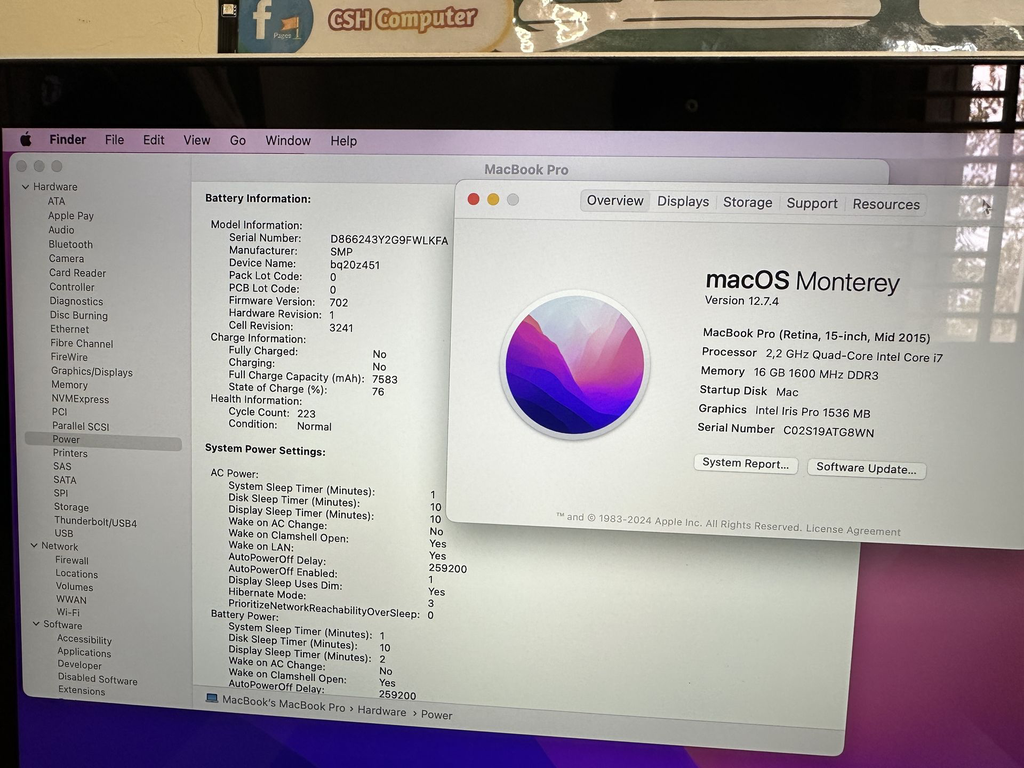Select Wi-Fi under Network
The height and width of the screenshot is (768, 1024).
[68, 612]
